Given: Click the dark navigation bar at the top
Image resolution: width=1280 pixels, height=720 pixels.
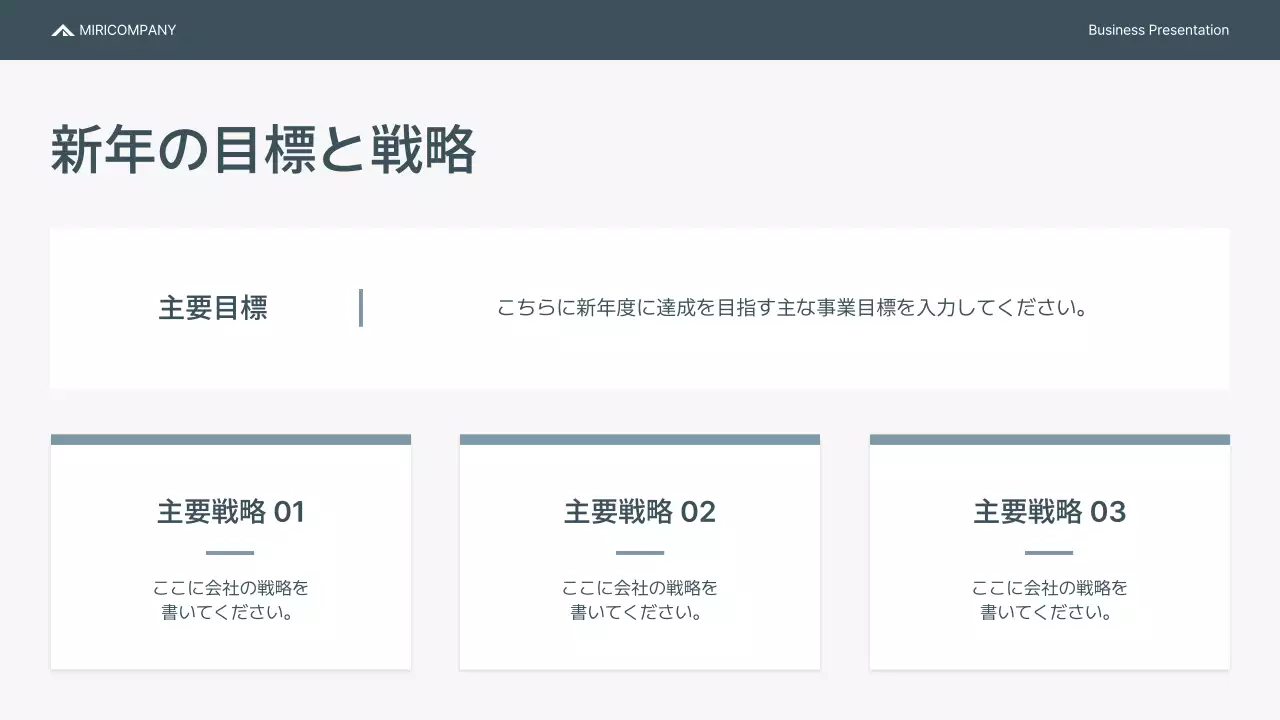Looking at the screenshot, I should [x=640, y=29].
